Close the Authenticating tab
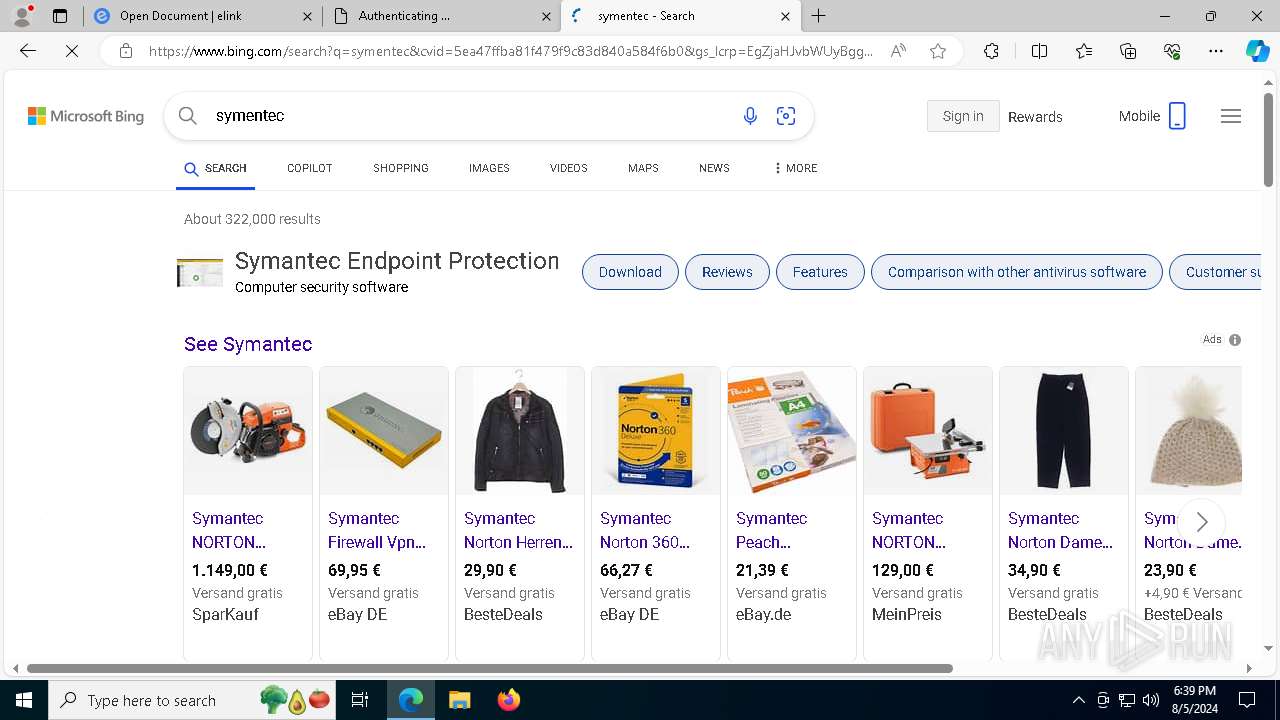Screen dimensions: 1280x720 546,16
